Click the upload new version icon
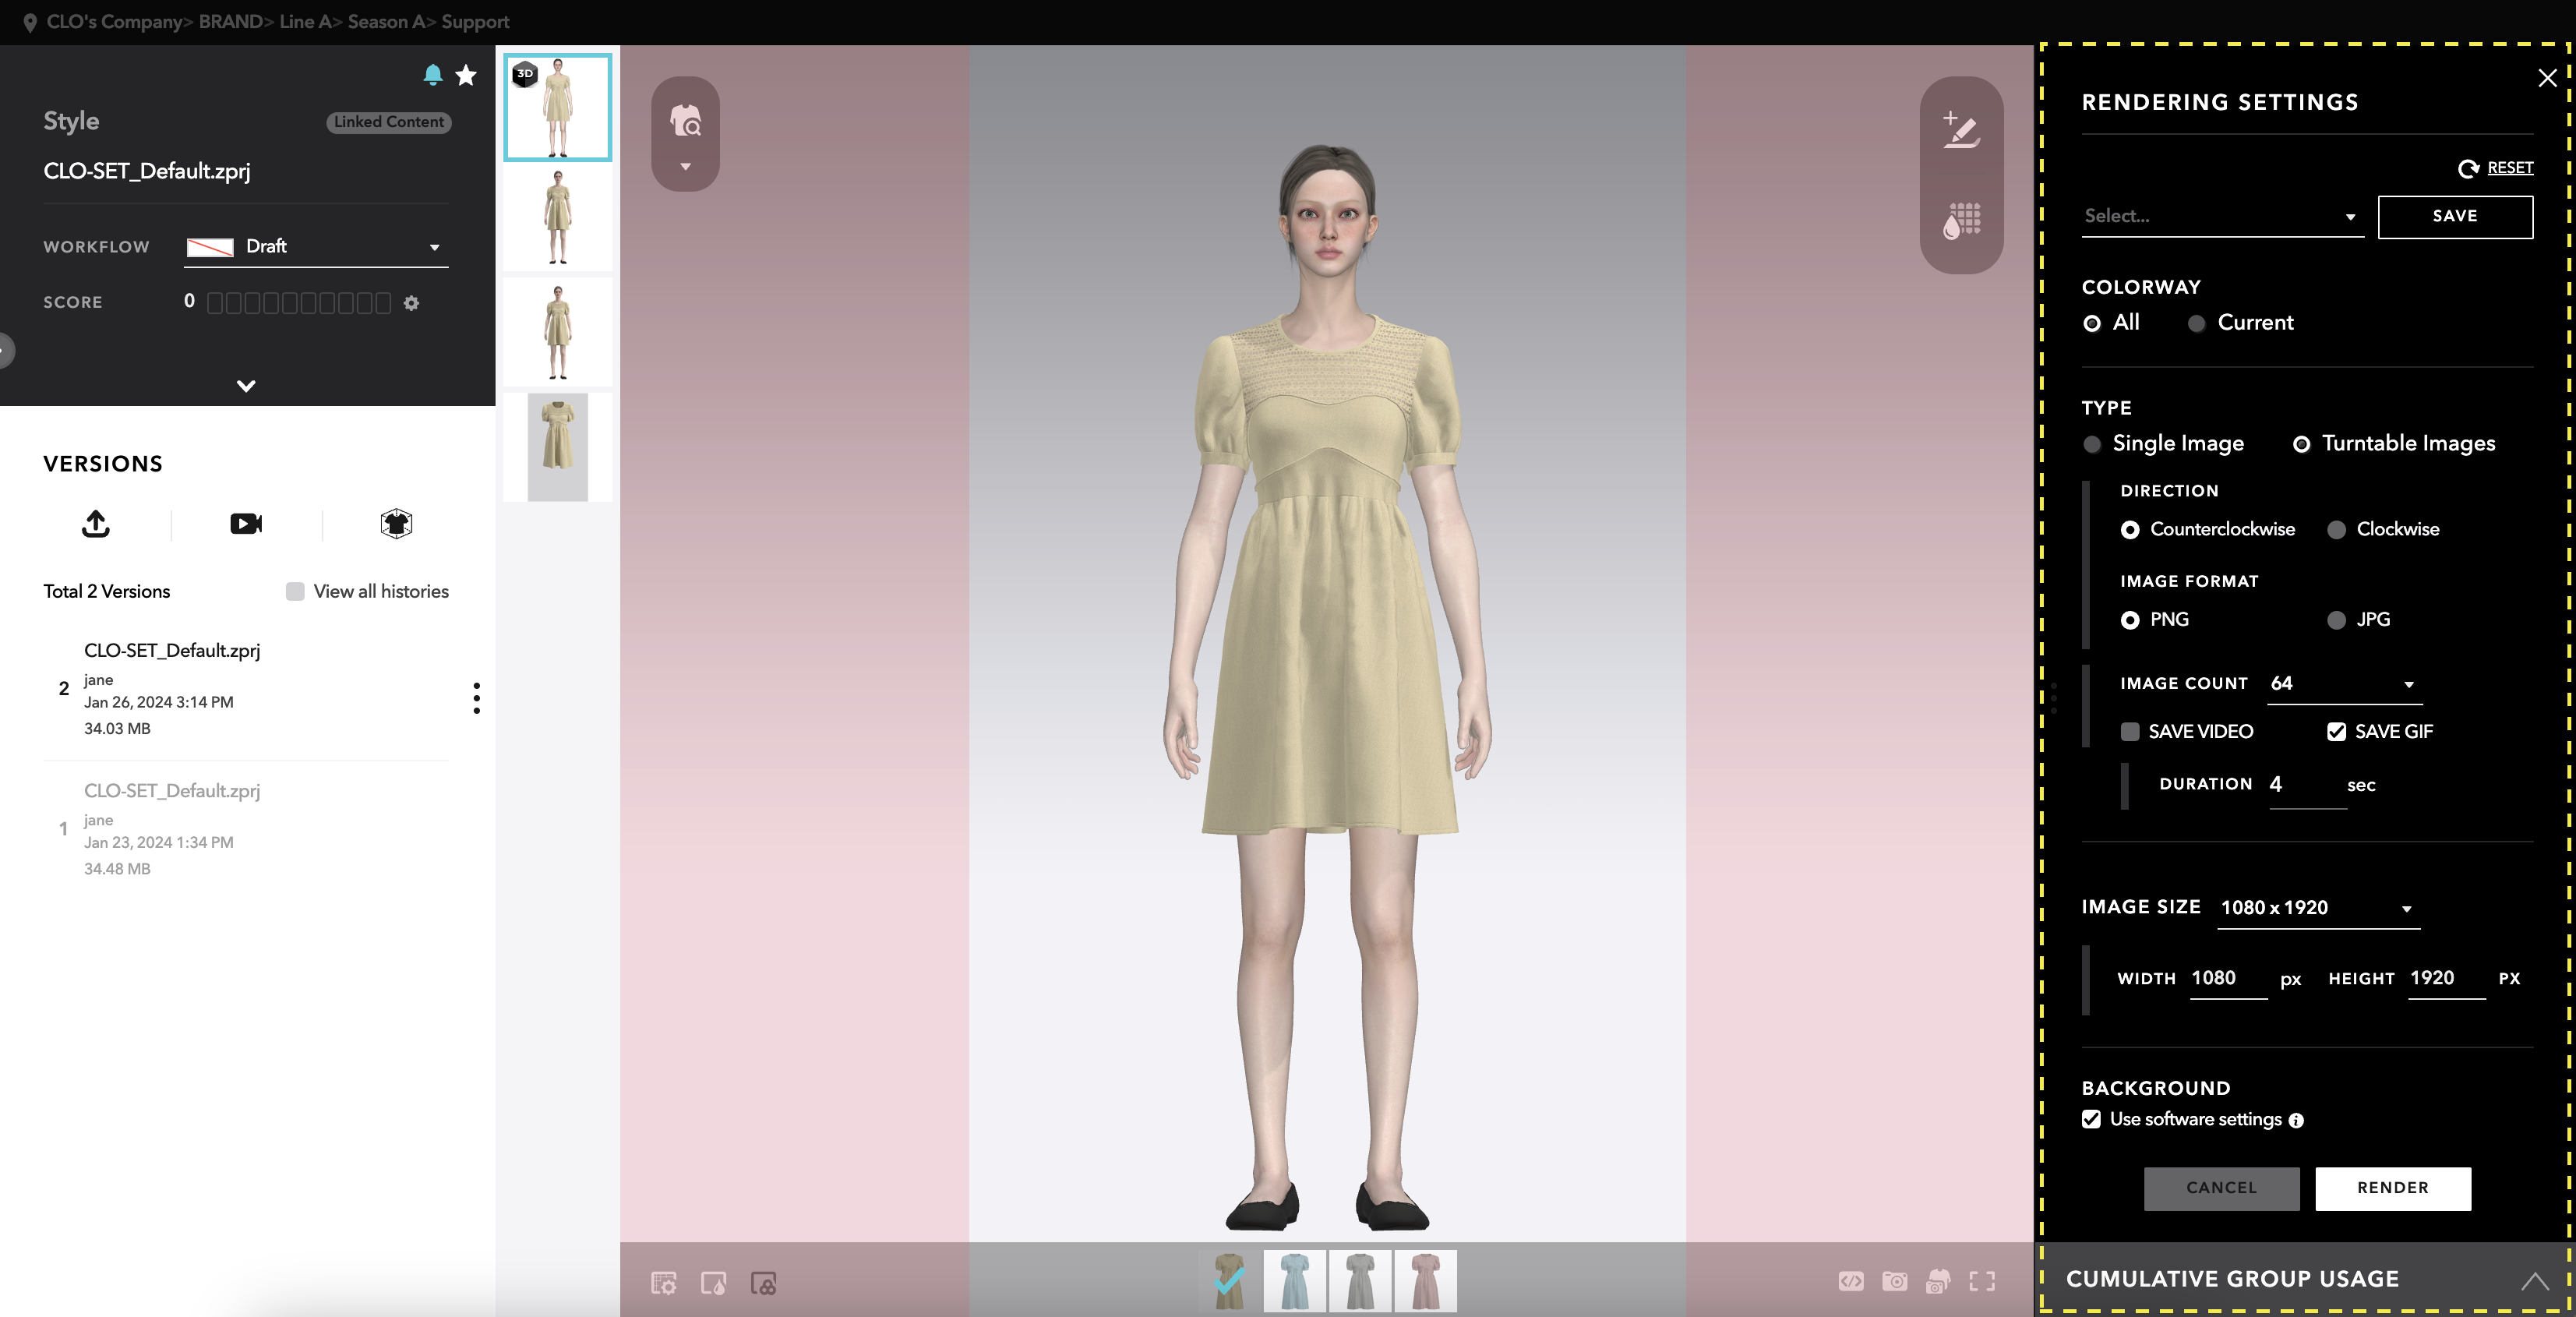The image size is (2576, 1317). coord(96,523)
